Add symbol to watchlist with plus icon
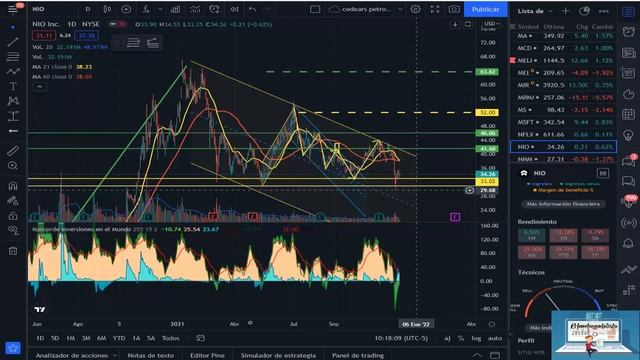640x360 pixels. [x=565, y=11]
